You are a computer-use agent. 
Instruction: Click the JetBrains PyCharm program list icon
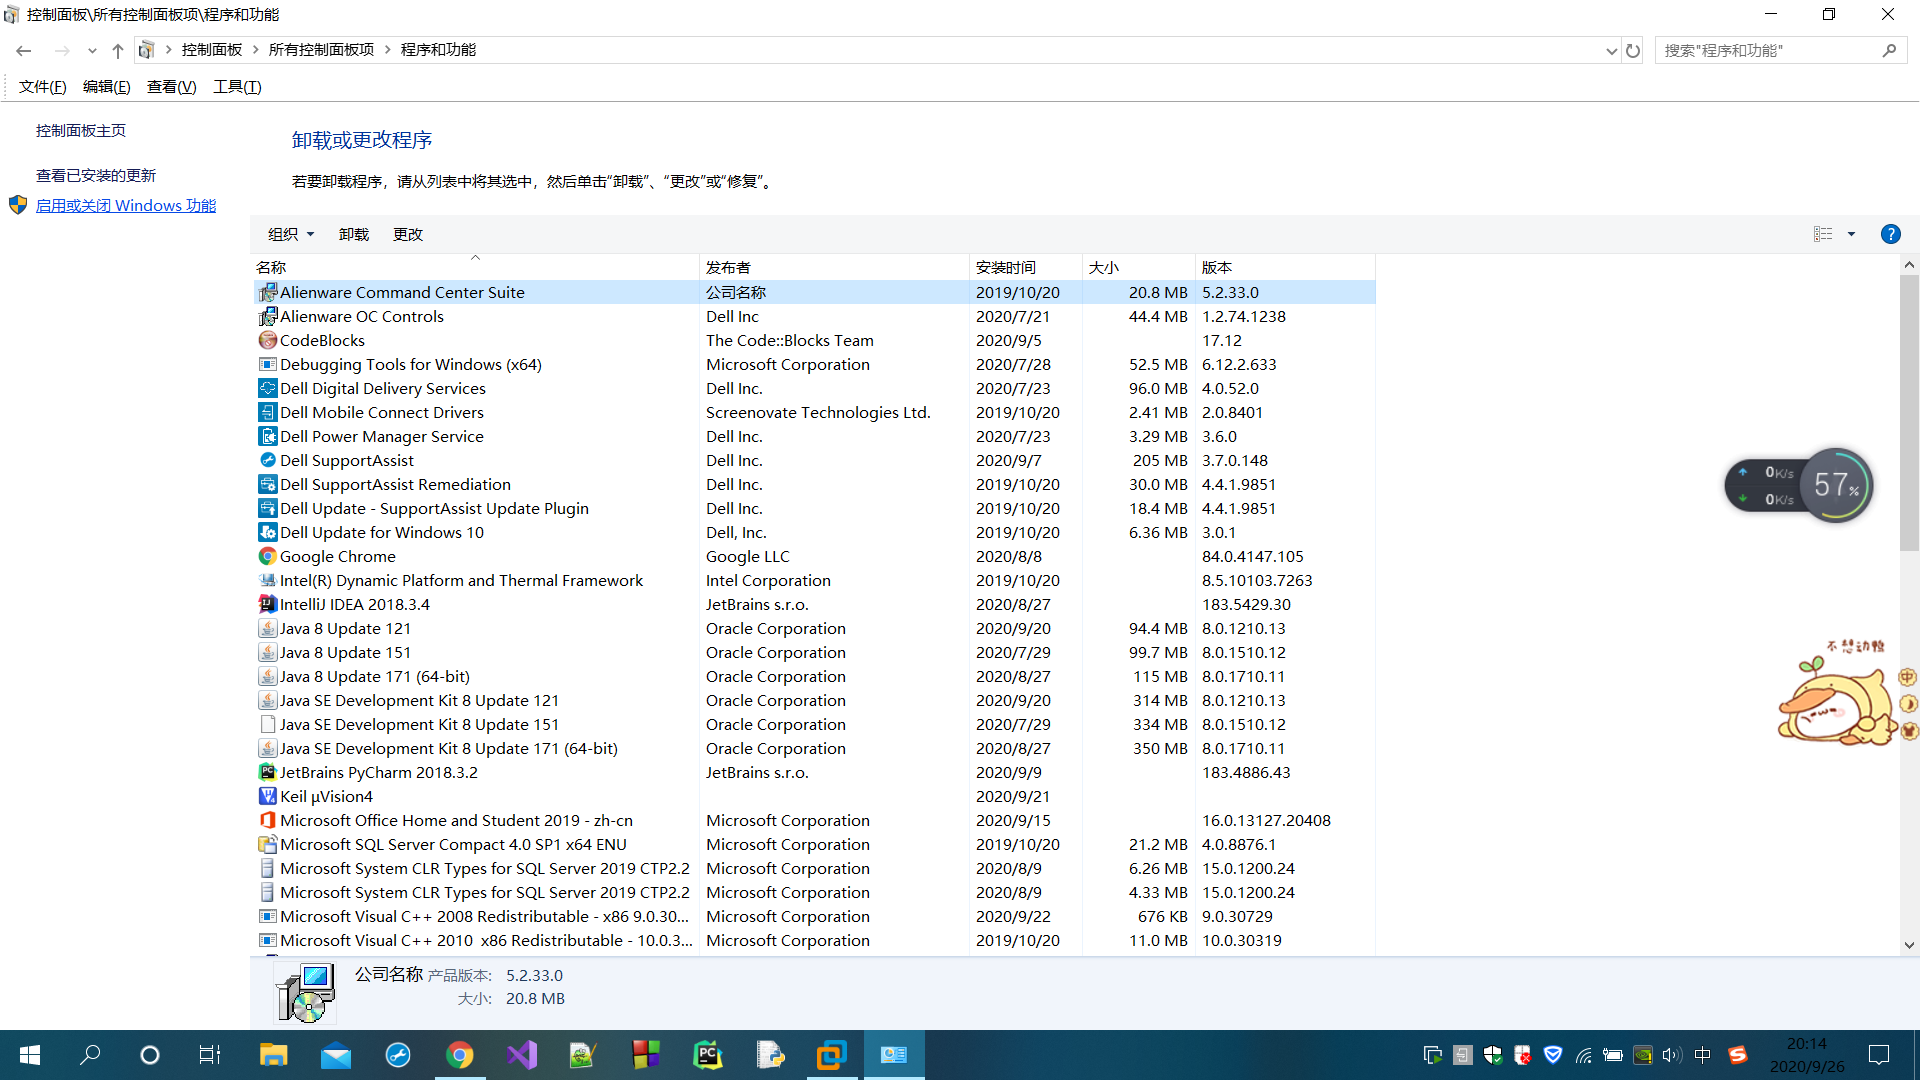click(267, 772)
